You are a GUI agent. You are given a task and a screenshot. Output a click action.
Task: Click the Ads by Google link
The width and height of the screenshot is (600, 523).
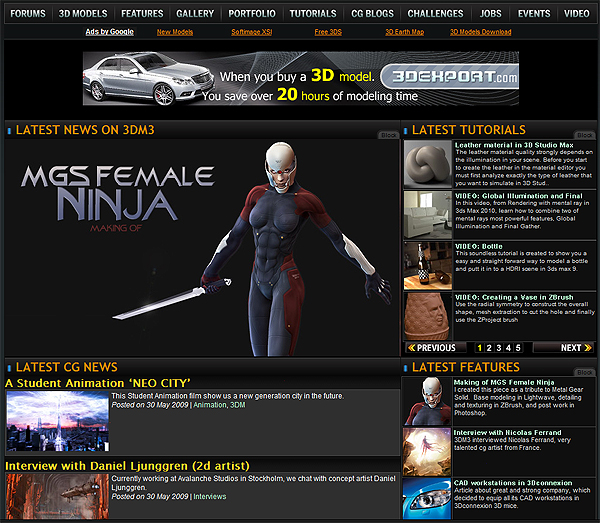(x=109, y=32)
